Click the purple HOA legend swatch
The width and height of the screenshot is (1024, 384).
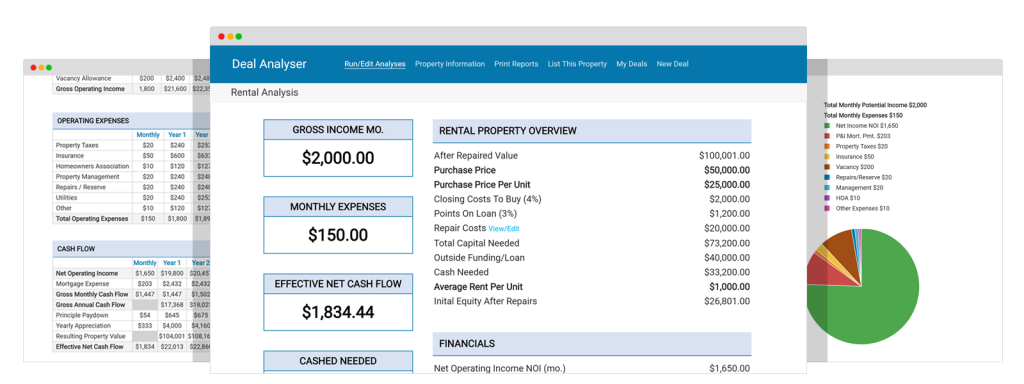827,198
